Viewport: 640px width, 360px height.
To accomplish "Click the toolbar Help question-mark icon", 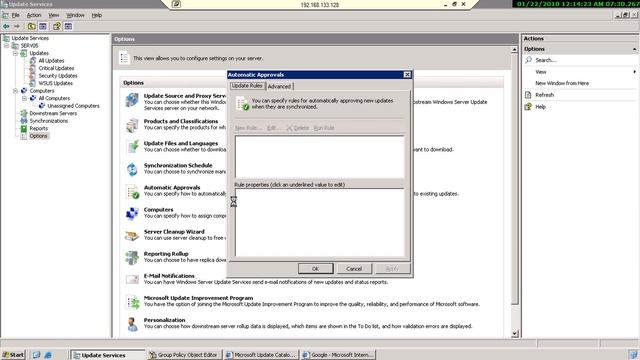I will [x=57, y=27].
